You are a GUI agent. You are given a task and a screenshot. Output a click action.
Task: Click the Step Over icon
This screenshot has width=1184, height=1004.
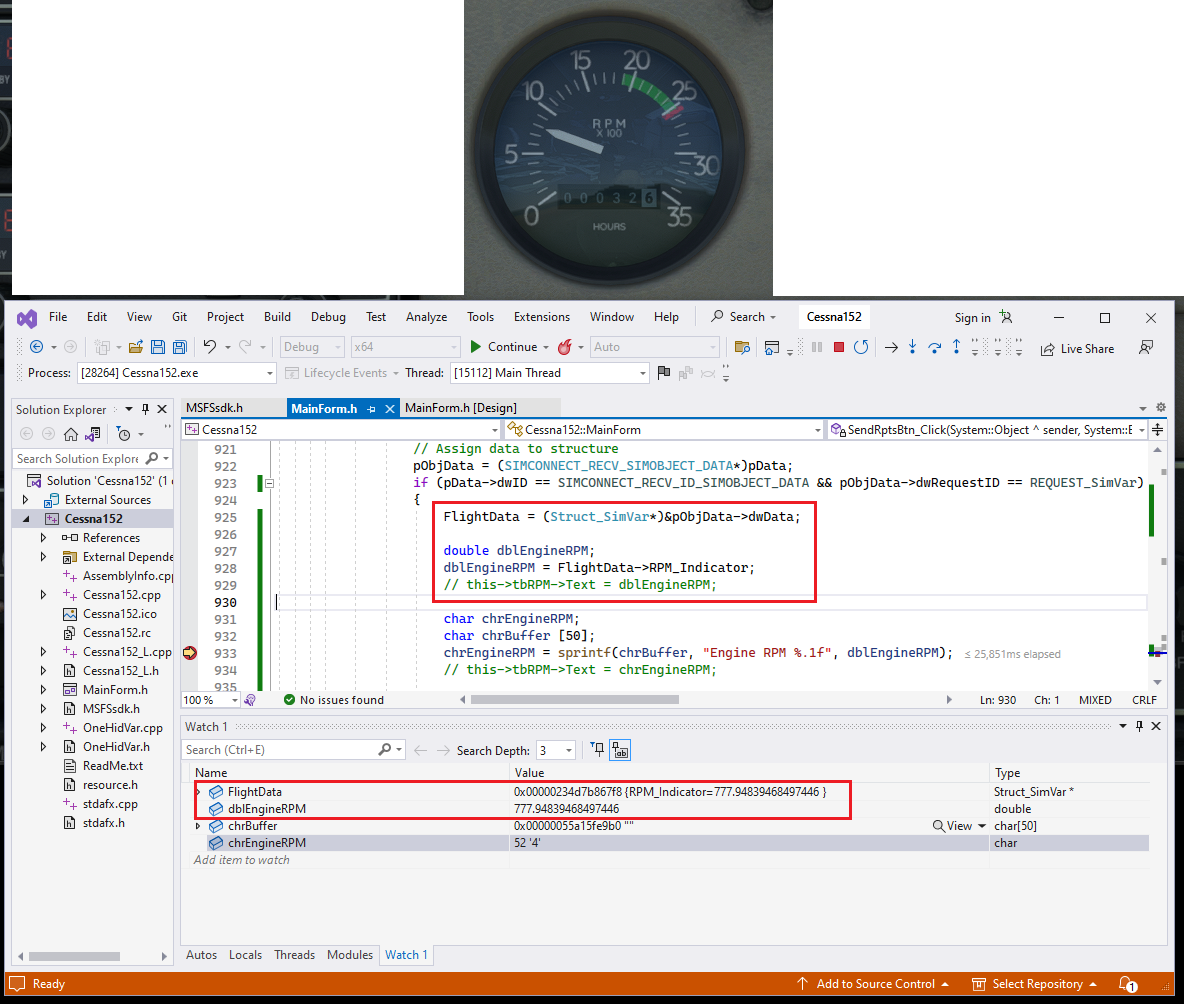pos(934,347)
